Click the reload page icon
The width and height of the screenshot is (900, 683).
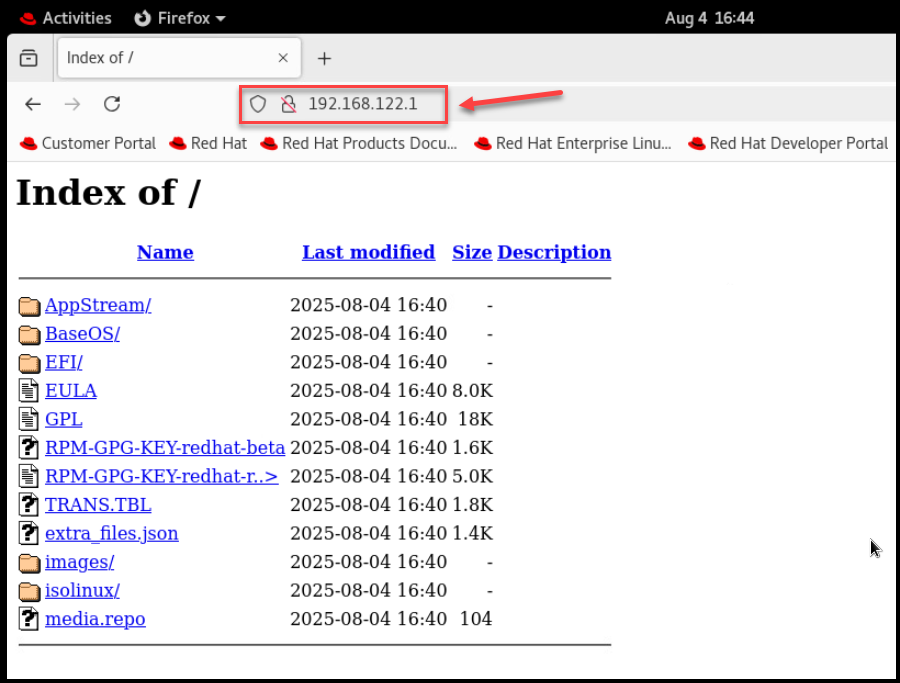pos(112,104)
